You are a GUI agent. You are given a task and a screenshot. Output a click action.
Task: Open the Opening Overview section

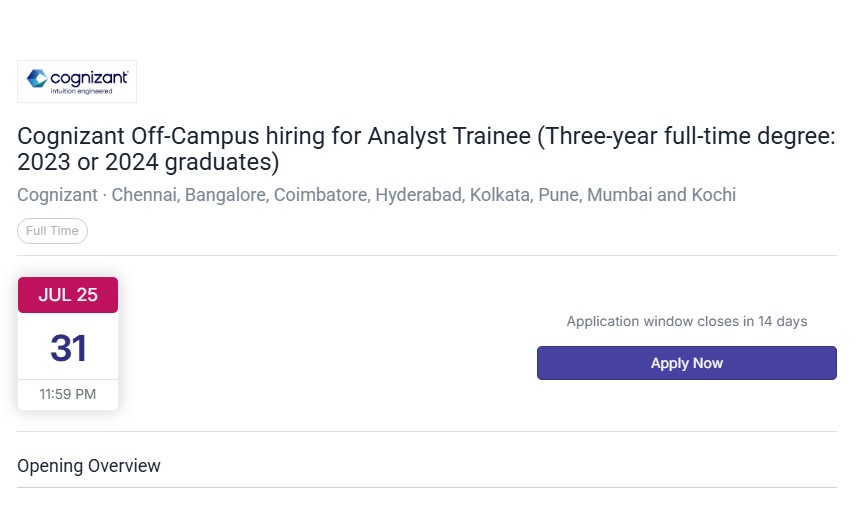(x=89, y=466)
